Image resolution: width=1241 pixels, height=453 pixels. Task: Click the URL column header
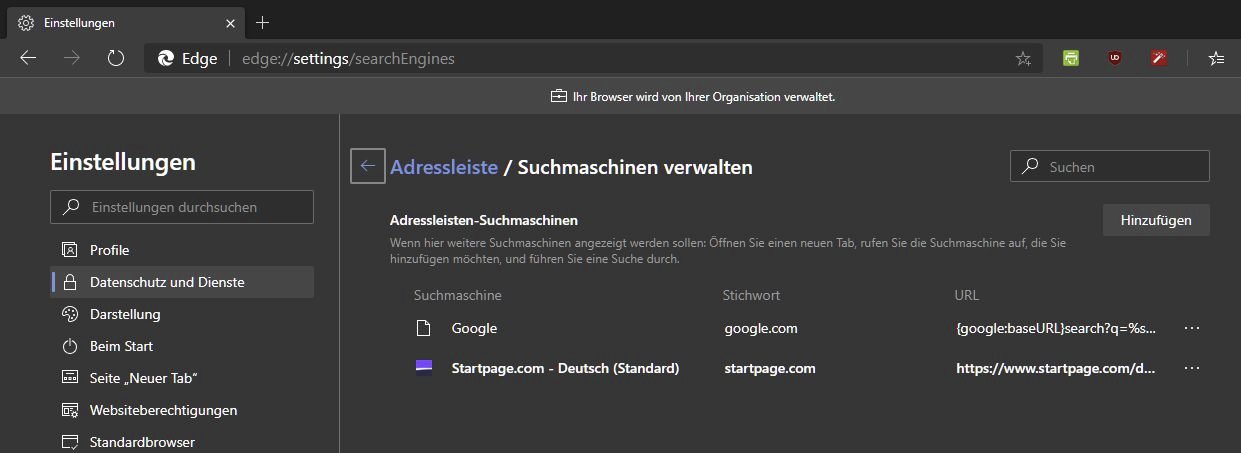[967, 295]
